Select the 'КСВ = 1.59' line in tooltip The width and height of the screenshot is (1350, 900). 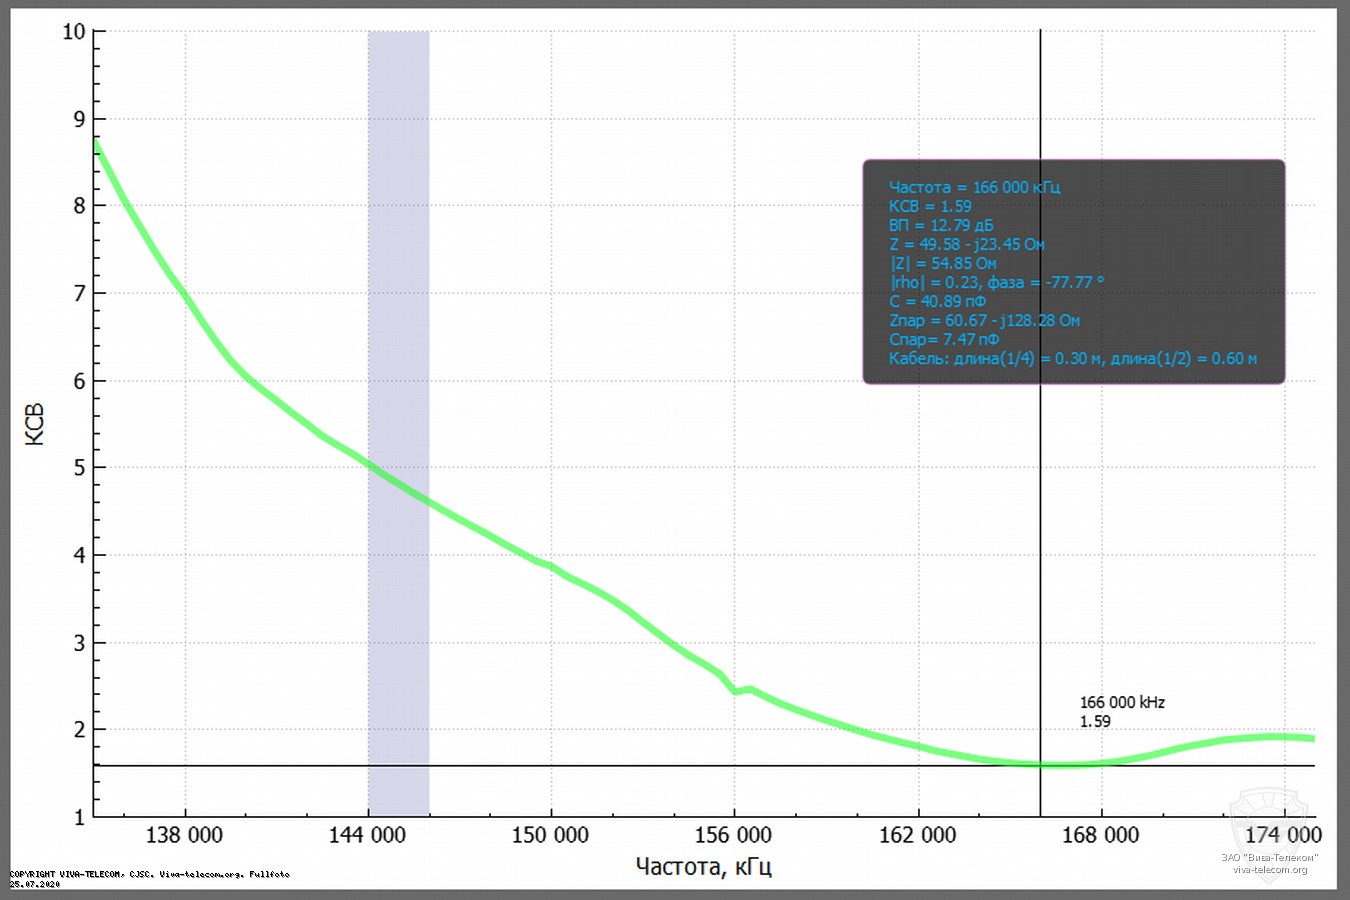930,206
